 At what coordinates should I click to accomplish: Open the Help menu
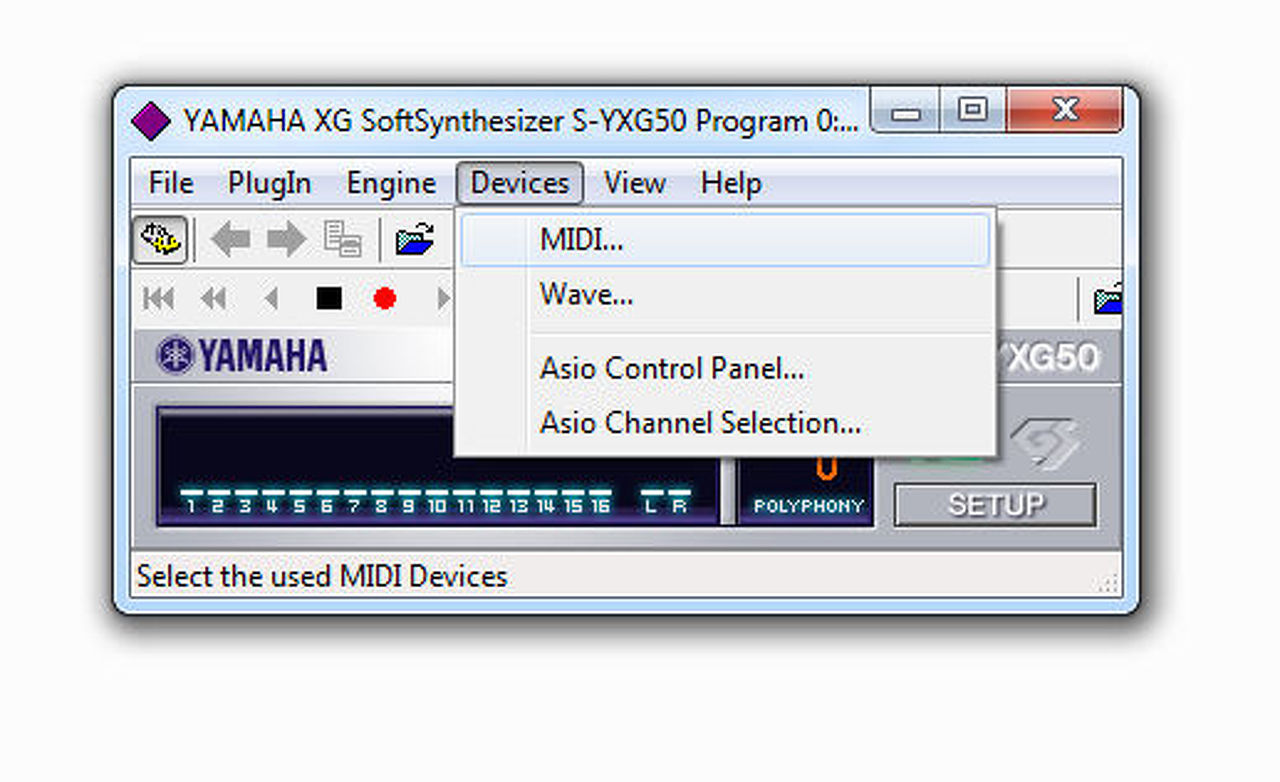pos(731,183)
